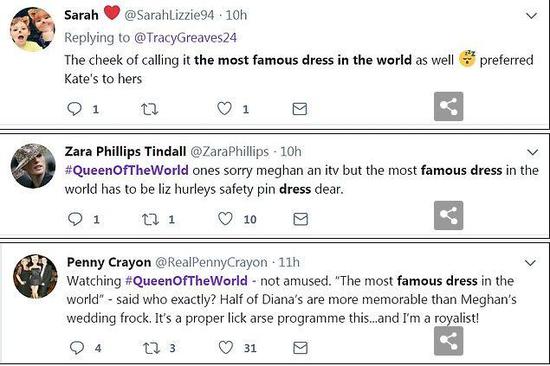This screenshot has height=366, width=550.
Task: Retweet Zara Phillips Tindall's safety pin dress tweet
Action: tap(150, 219)
